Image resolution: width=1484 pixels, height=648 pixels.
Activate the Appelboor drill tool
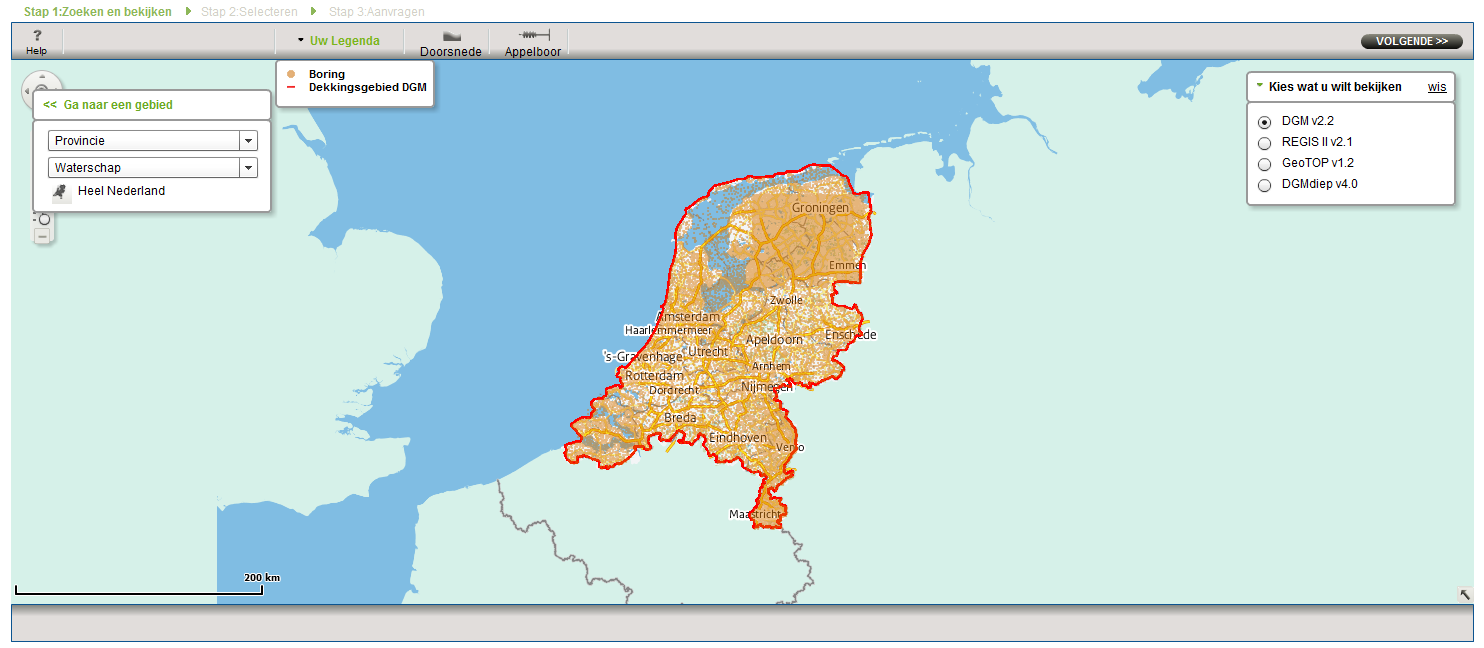point(533,42)
